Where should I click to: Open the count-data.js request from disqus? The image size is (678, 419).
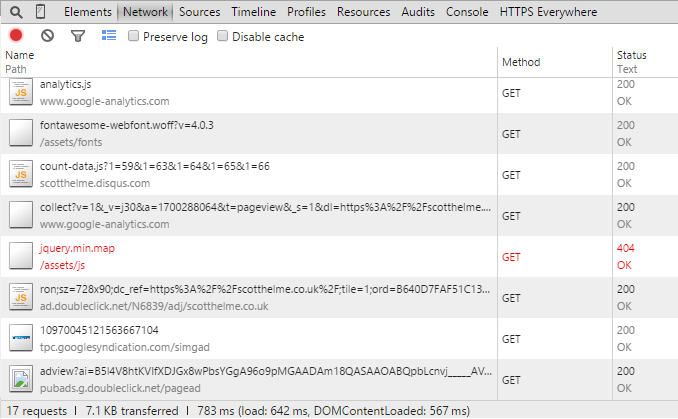pyautogui.click(x=155, y=166)
